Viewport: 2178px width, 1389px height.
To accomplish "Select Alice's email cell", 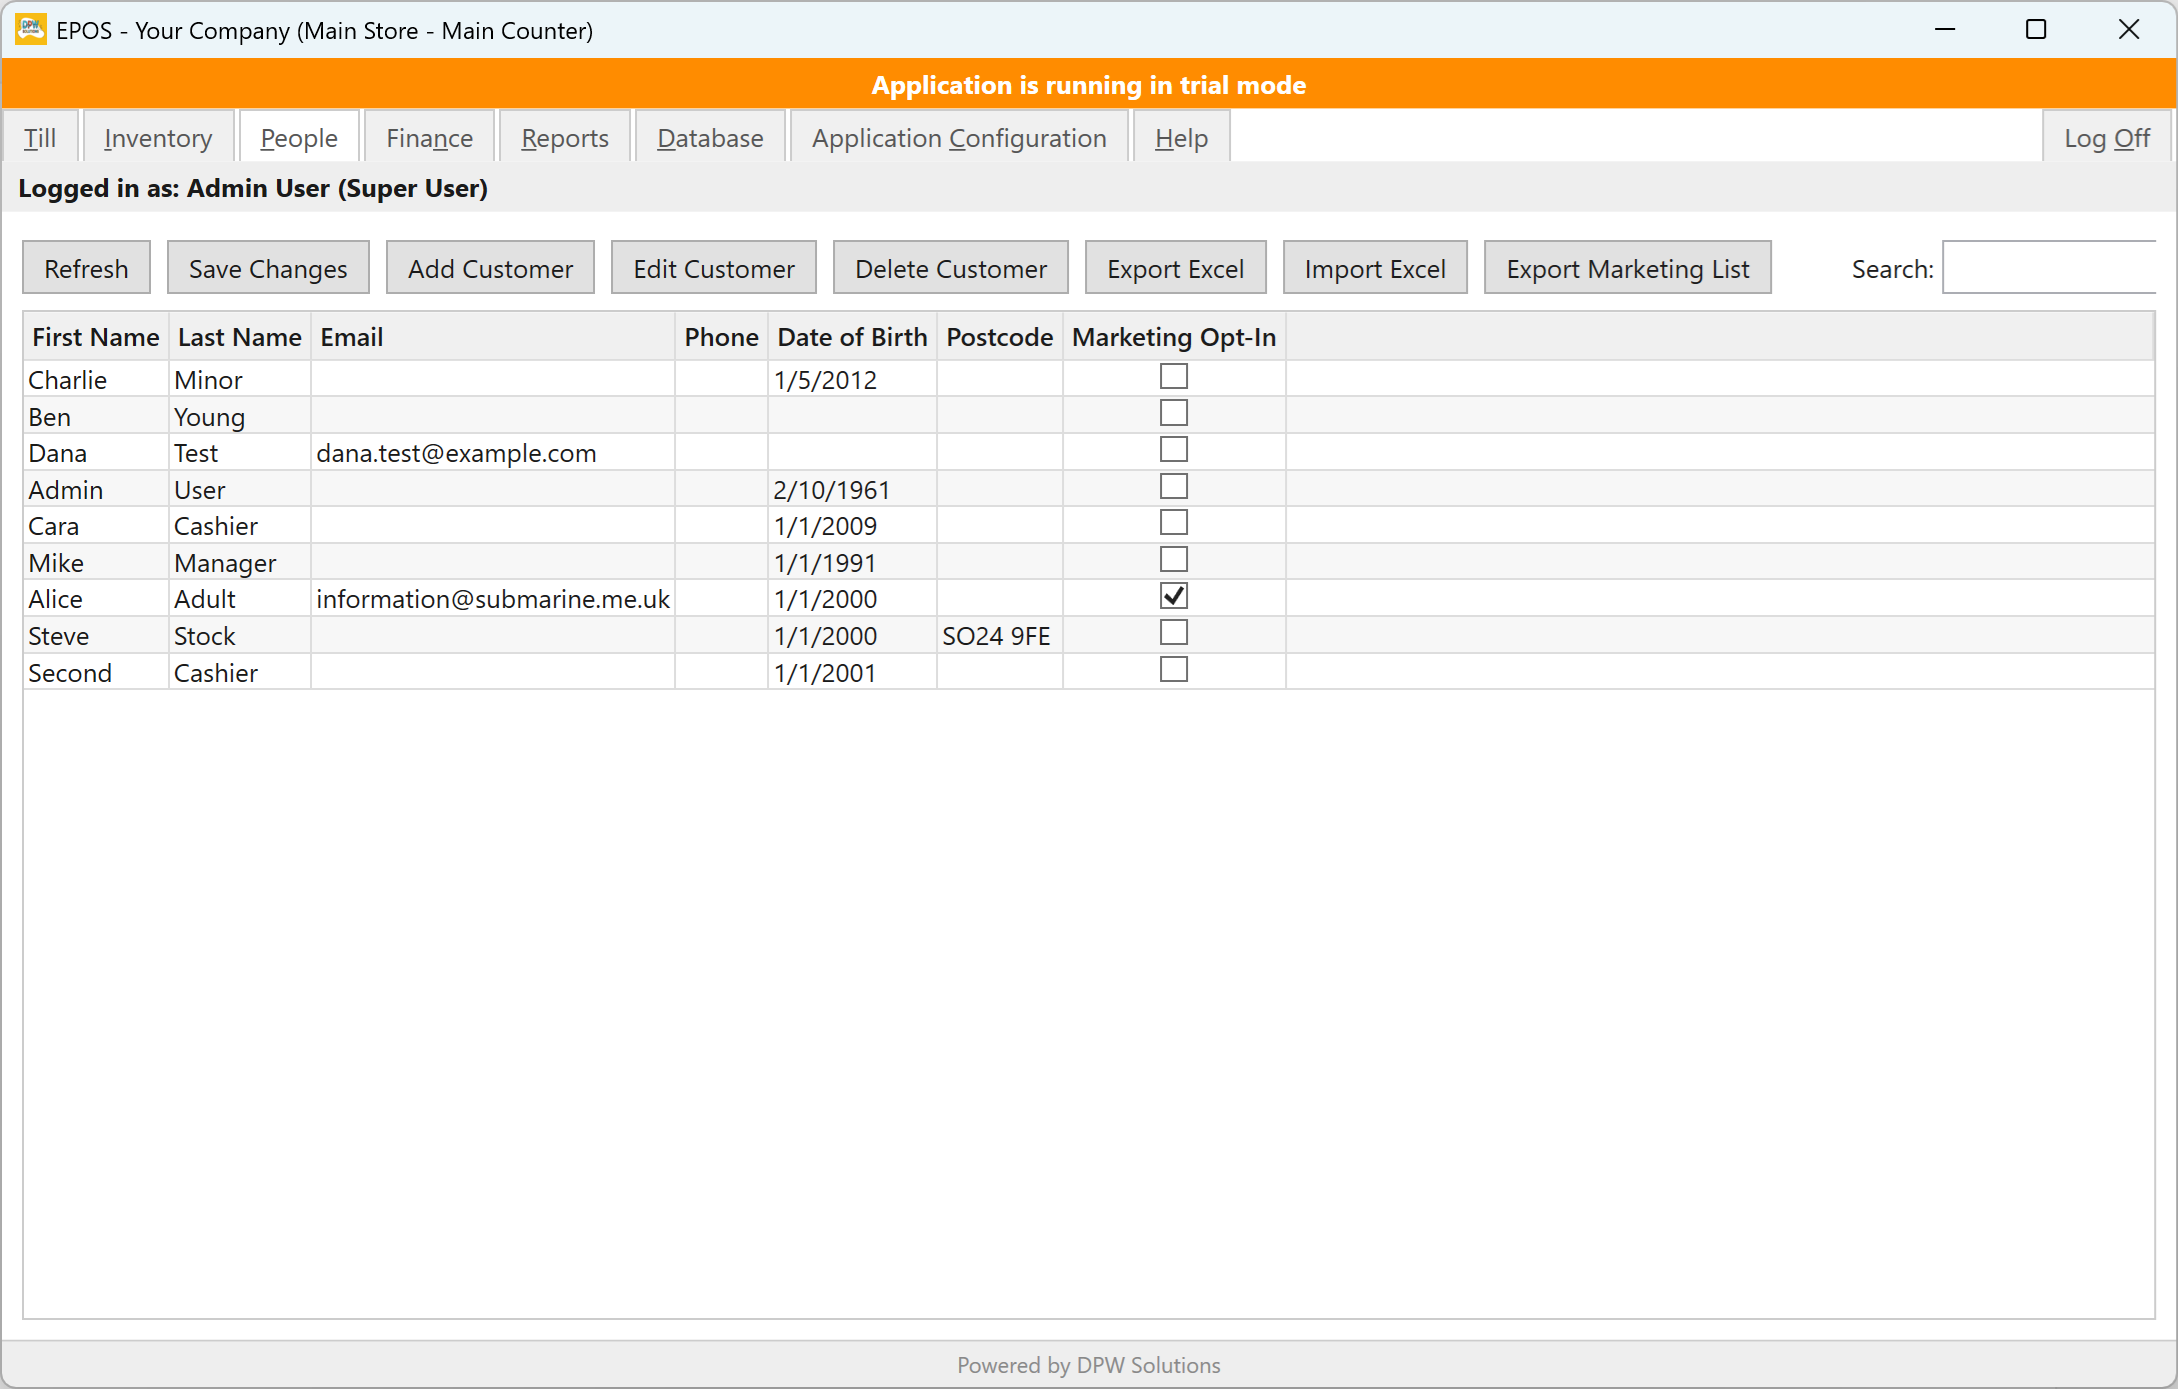I will pyautogui.click(x=493, y=599).
